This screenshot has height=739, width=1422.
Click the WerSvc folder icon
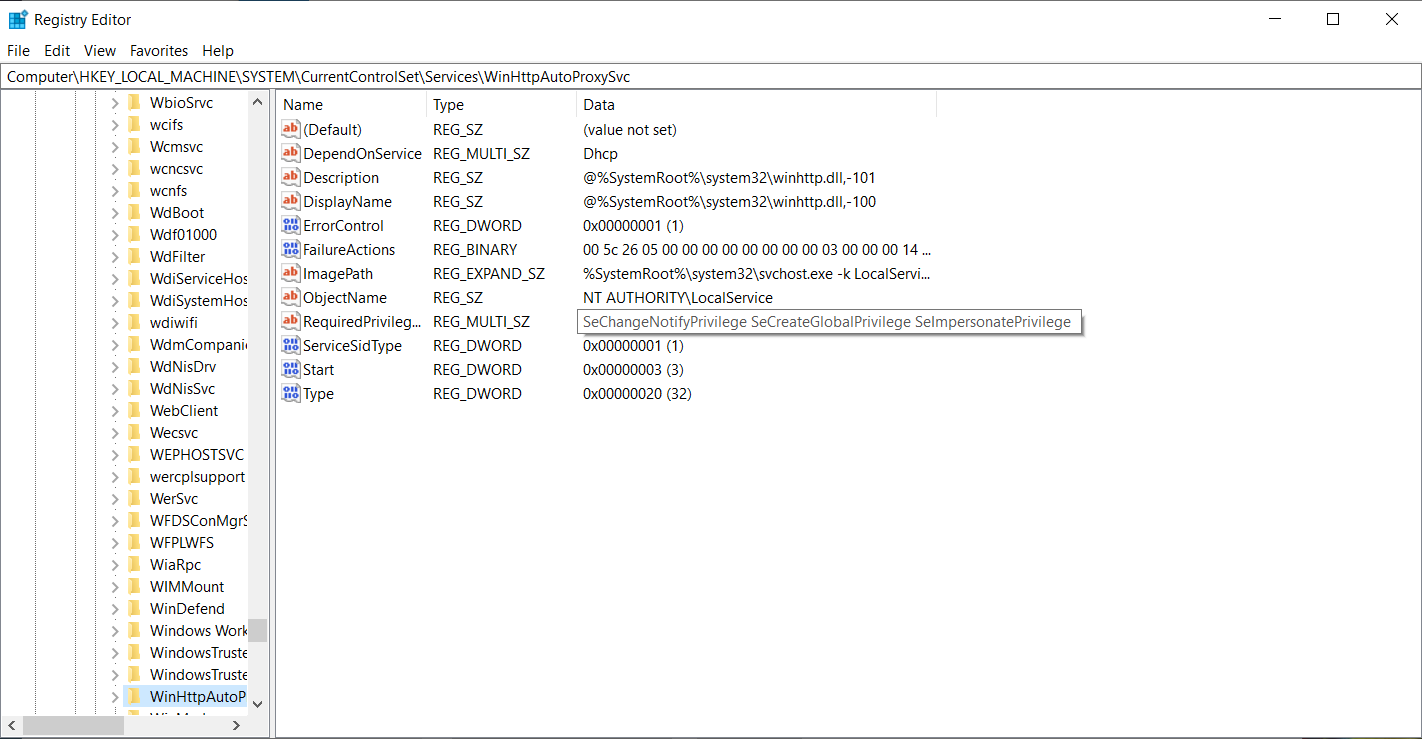click(x=135, y=498)
